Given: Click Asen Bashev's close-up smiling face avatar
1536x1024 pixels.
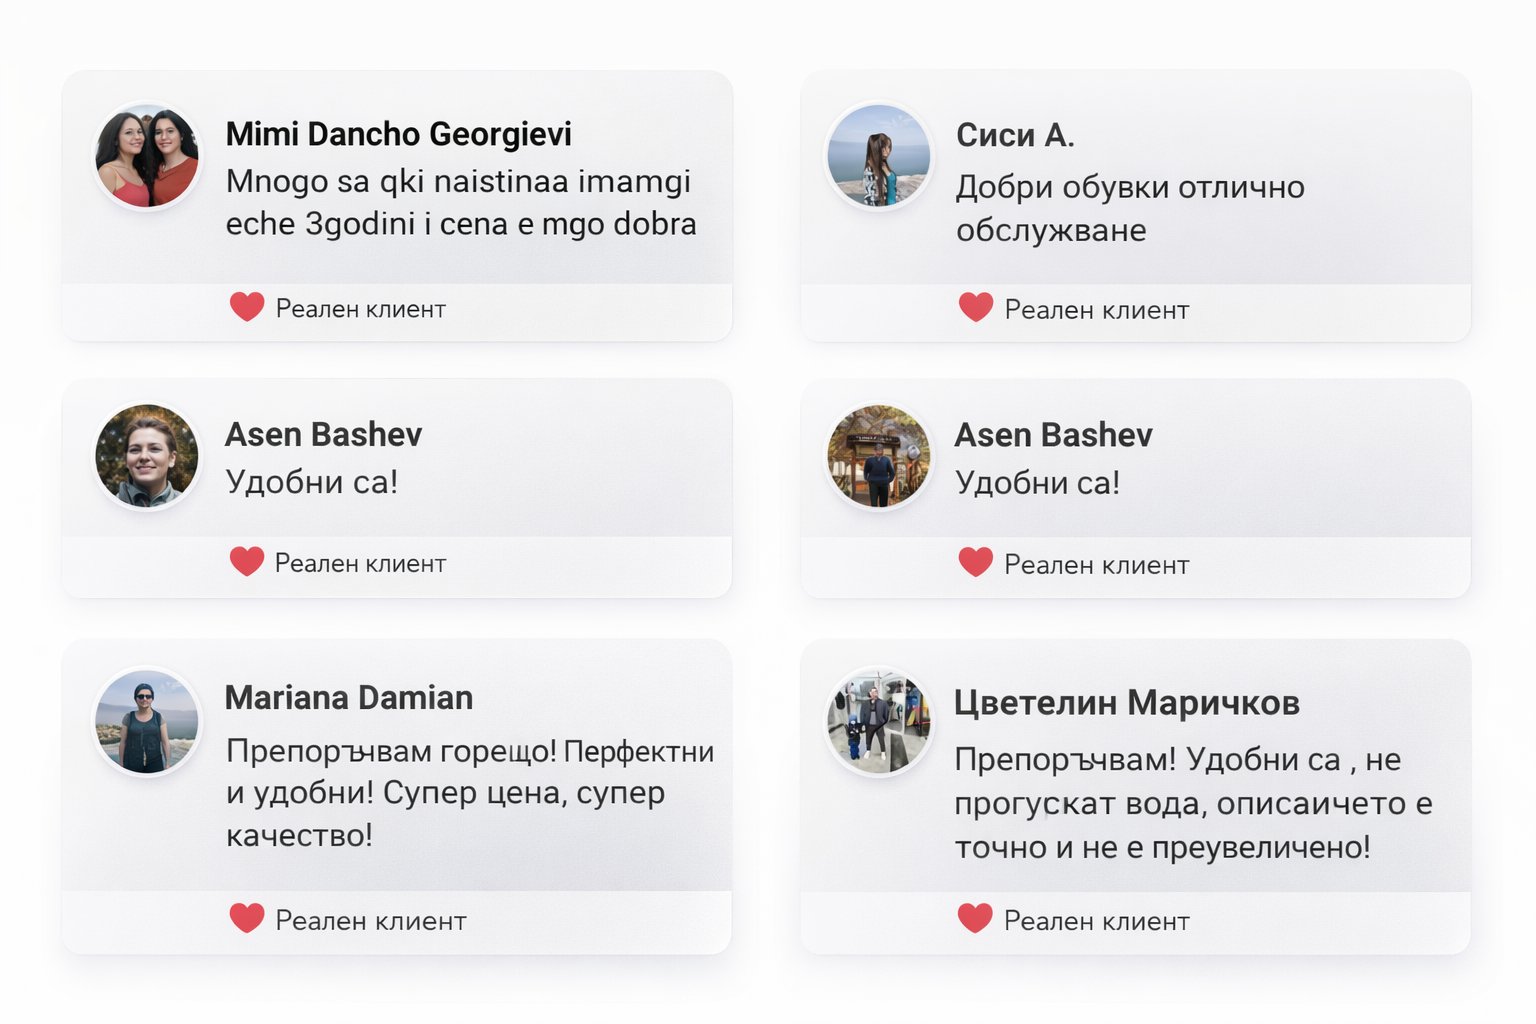Looking at the screenshot, I should (147, 456).
